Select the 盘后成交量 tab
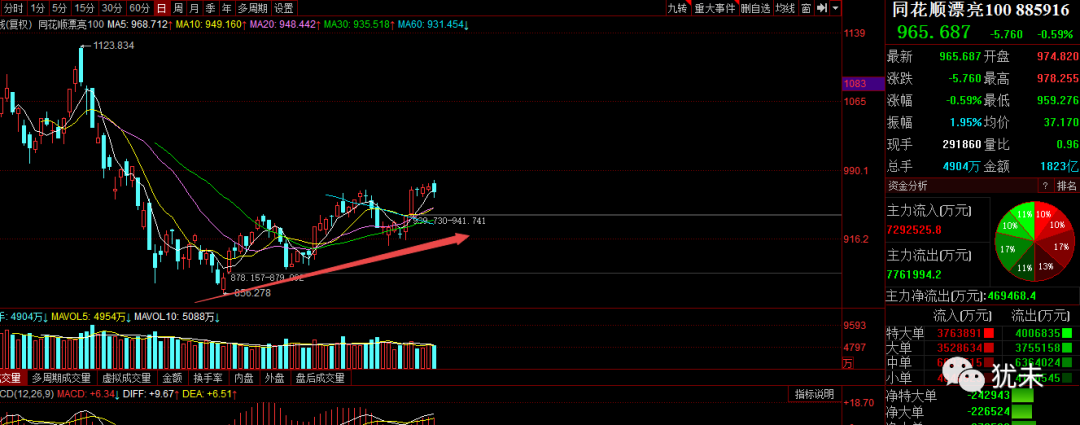This screenshot has height=425, width=1080. pos(320,378)
